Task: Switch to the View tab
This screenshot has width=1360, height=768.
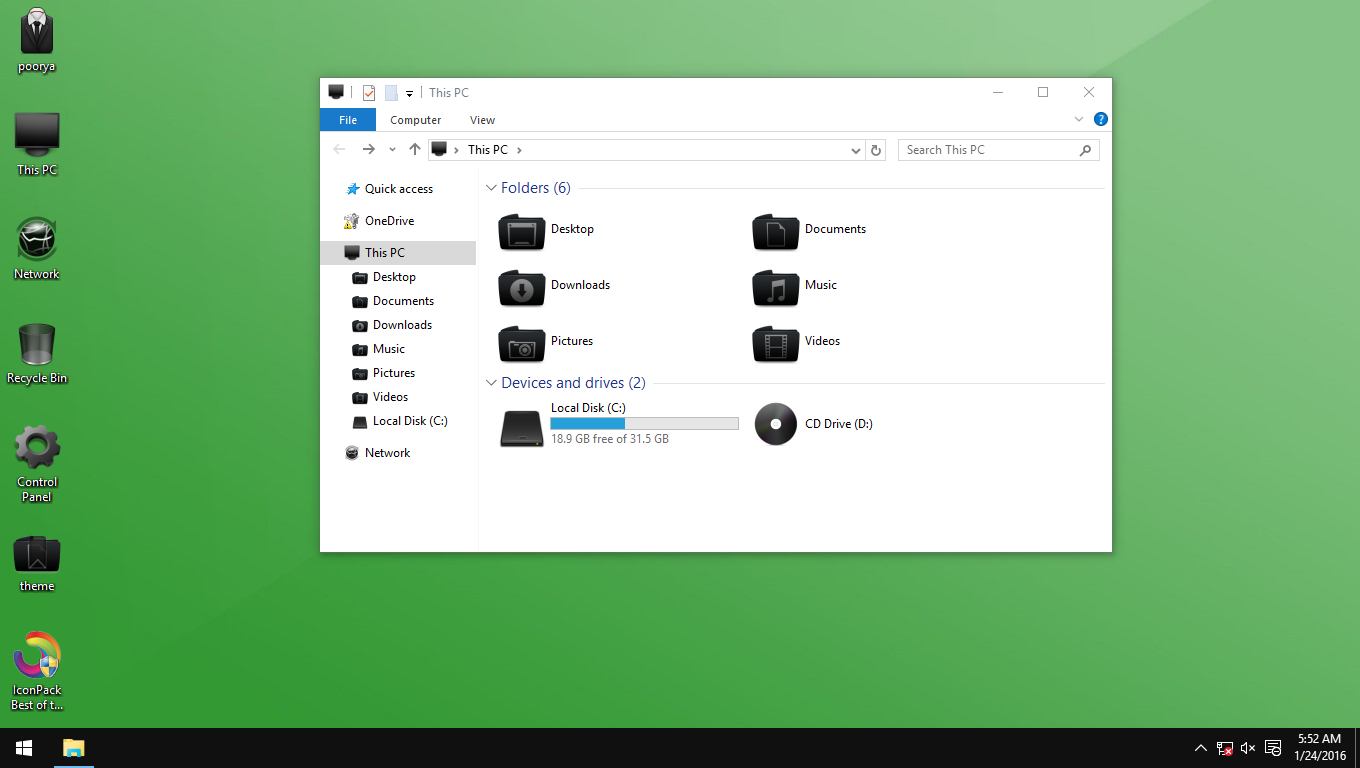Action: (482, 119)
